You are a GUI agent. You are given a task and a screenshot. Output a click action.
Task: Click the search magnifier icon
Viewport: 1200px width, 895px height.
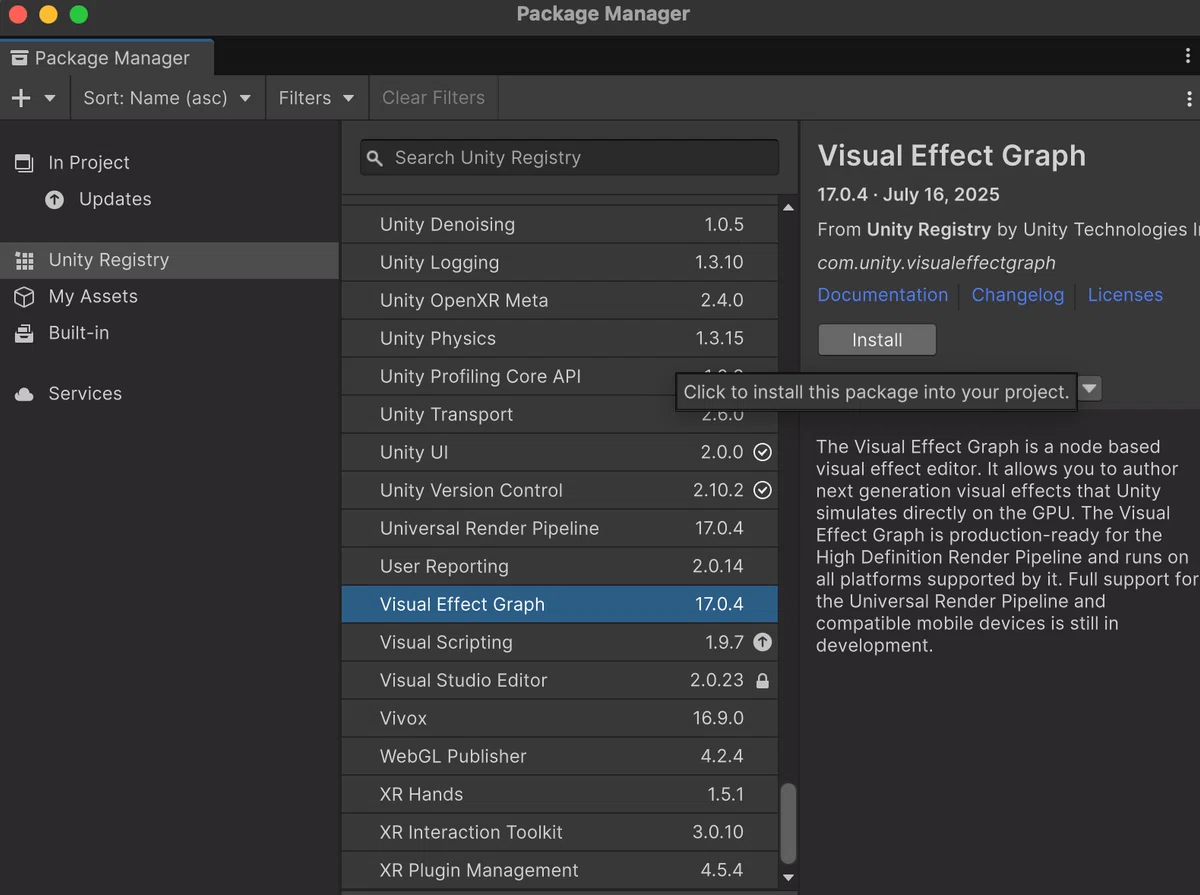[x=375, y=158]
